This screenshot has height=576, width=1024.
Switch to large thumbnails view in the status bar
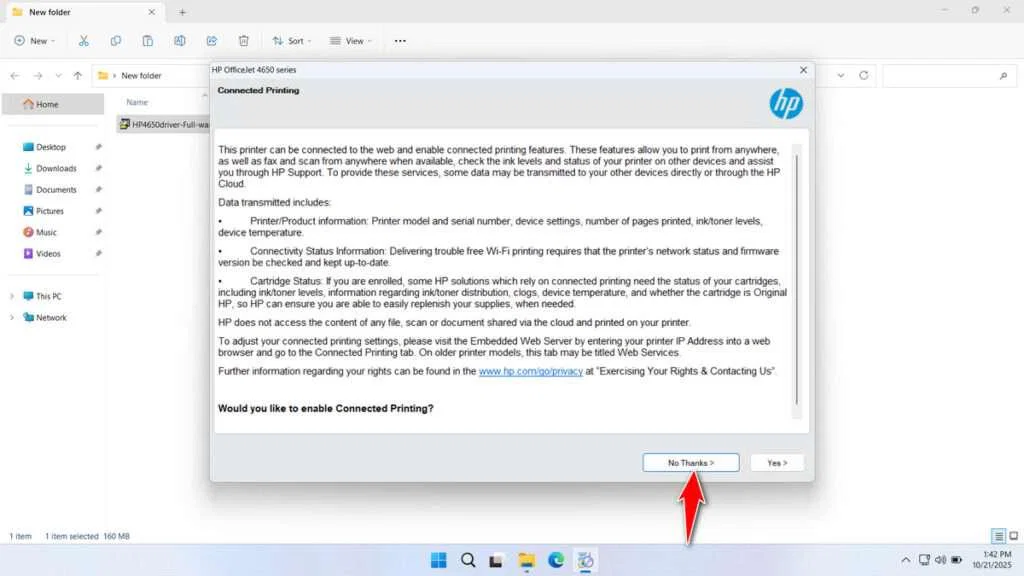click(x=1013, y=535)
